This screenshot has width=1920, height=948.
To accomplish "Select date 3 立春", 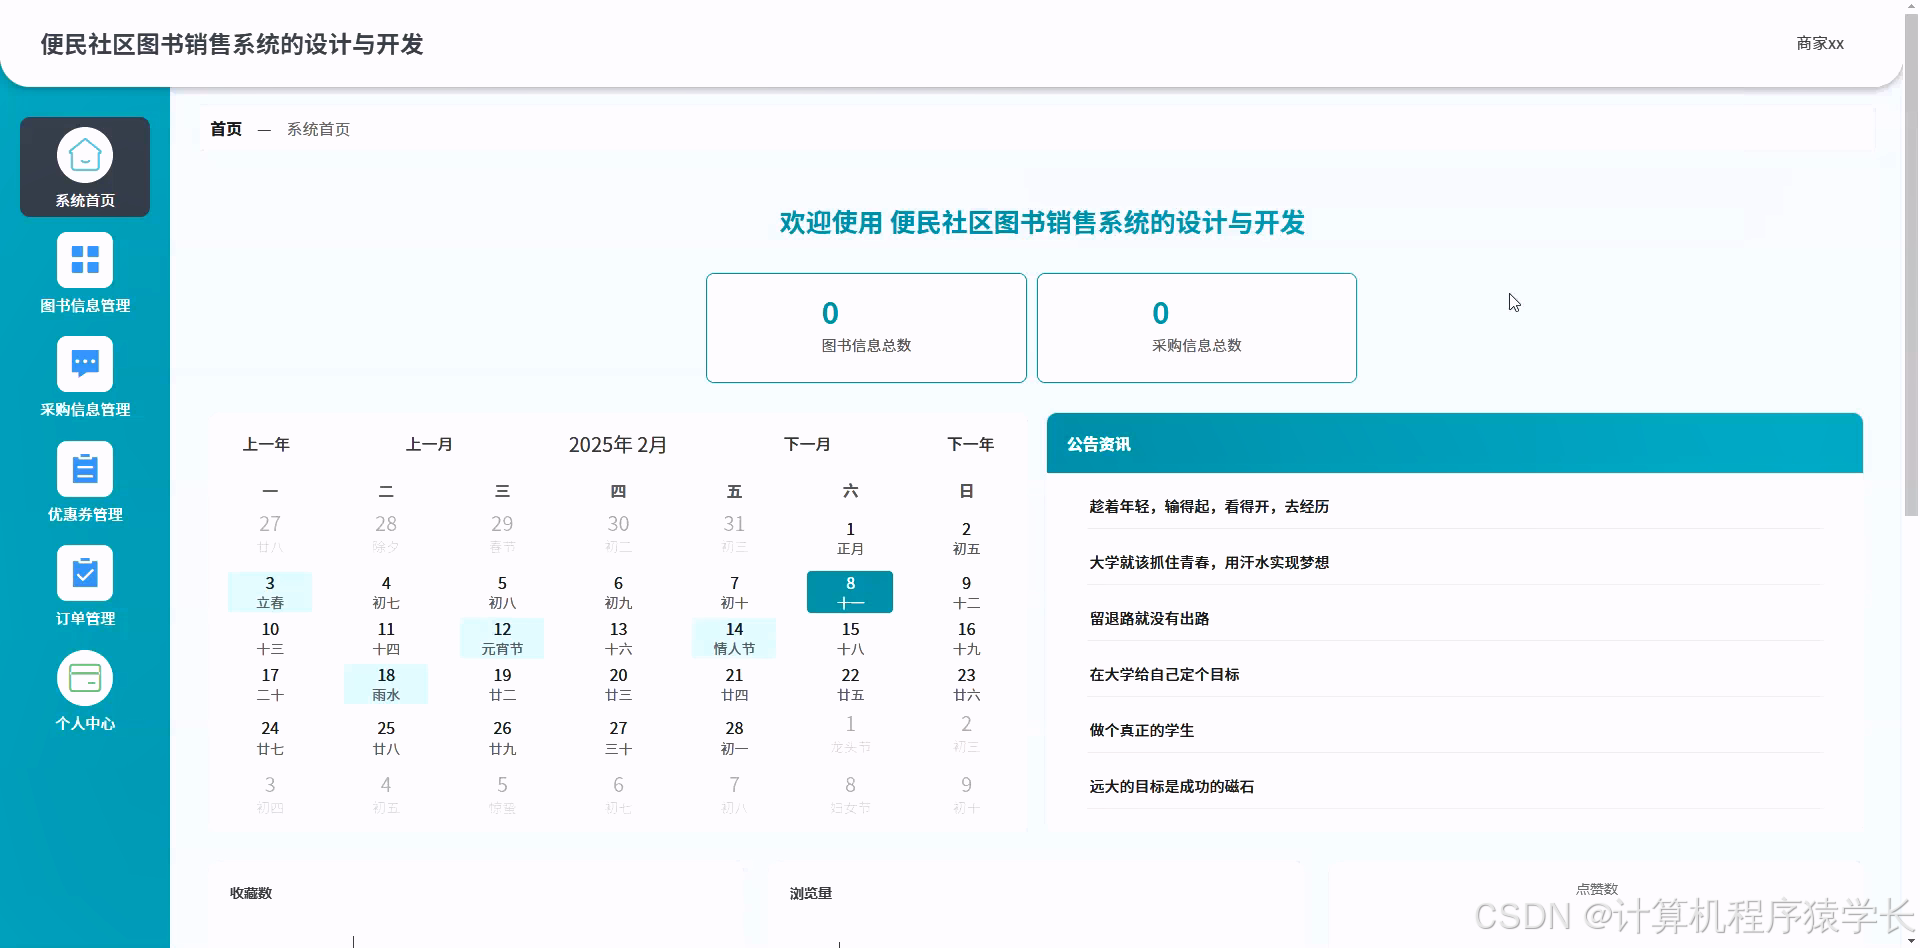I will click(270, 592).
